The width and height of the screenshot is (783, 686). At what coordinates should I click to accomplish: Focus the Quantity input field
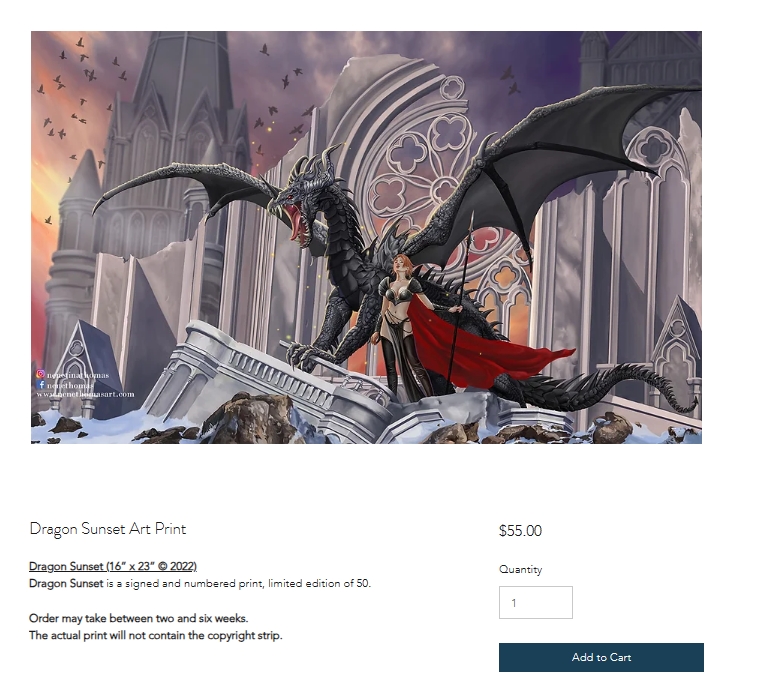point(535,602)
